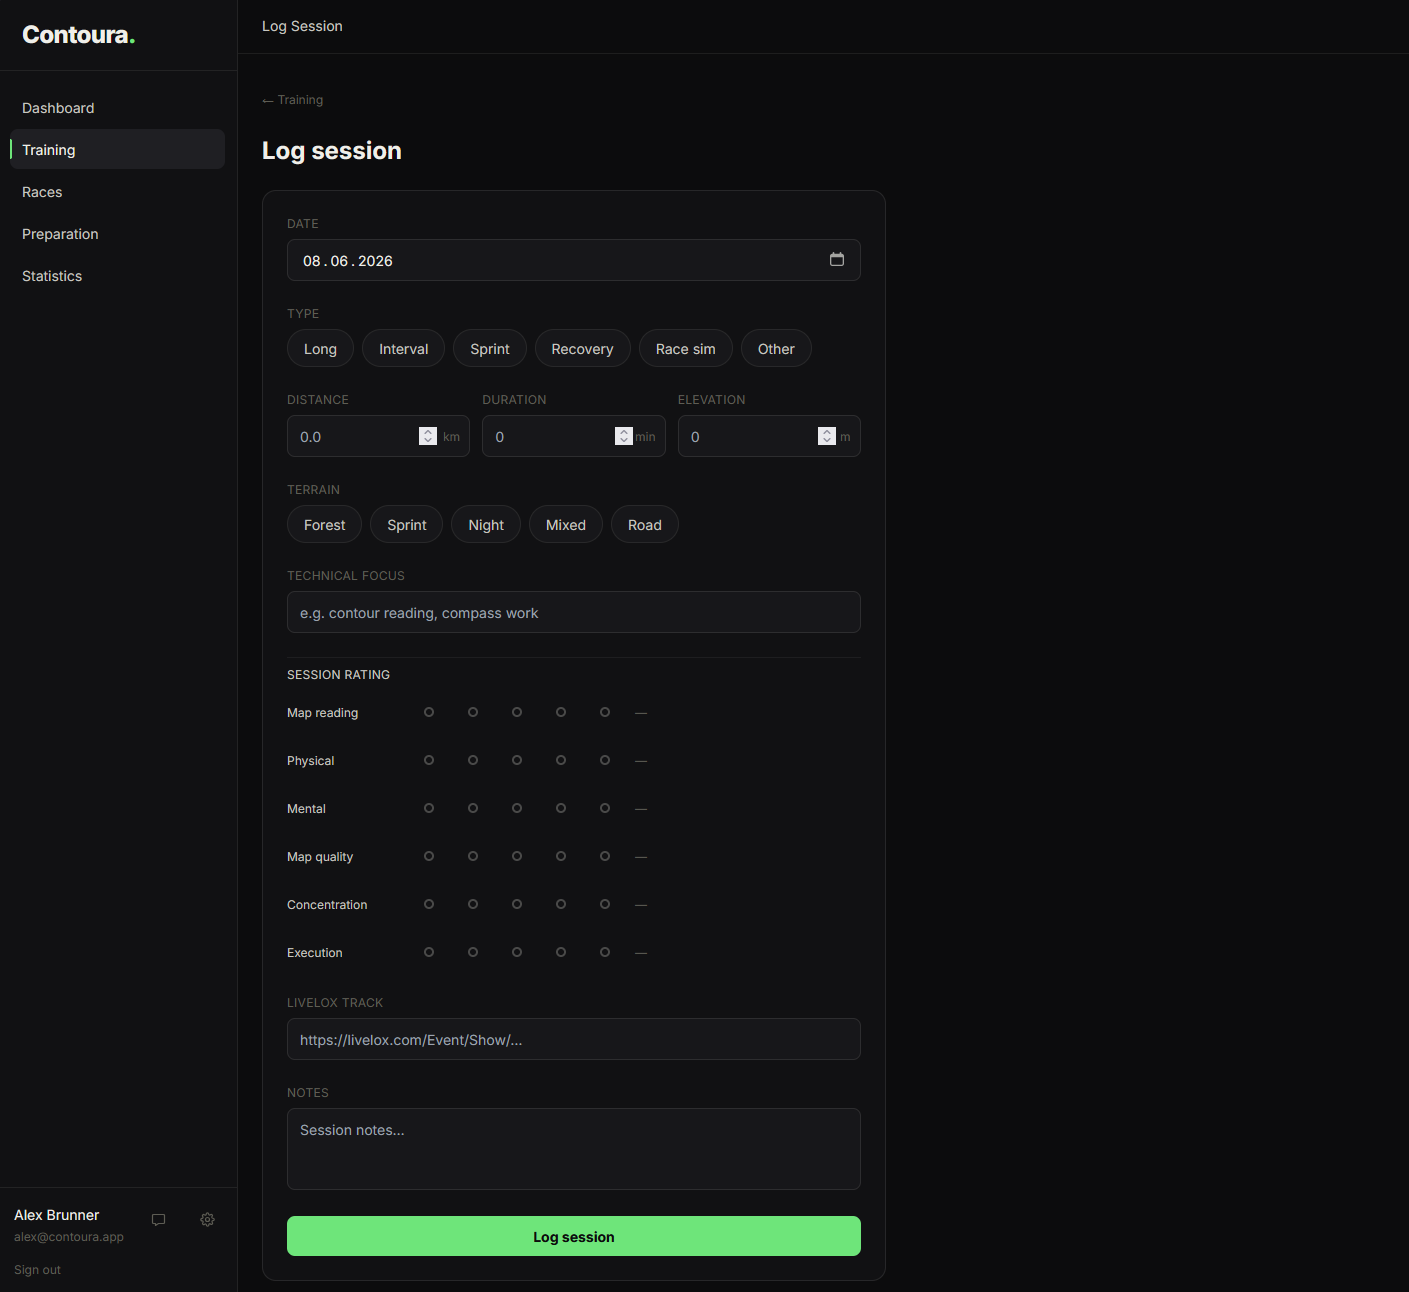Viewport: 1409px width, 1292px height.
Task: Click the Distance km spinner arrows
Action: point(428,436)
